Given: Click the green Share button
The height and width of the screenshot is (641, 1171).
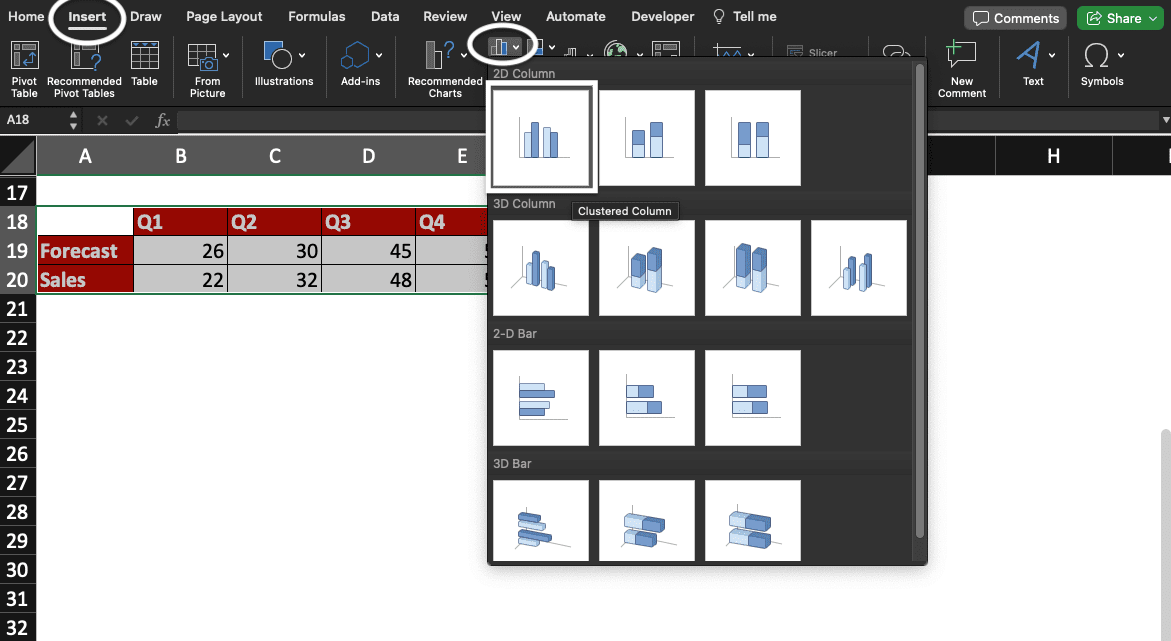Looking at the screenshot, I should coord(1119,18).
